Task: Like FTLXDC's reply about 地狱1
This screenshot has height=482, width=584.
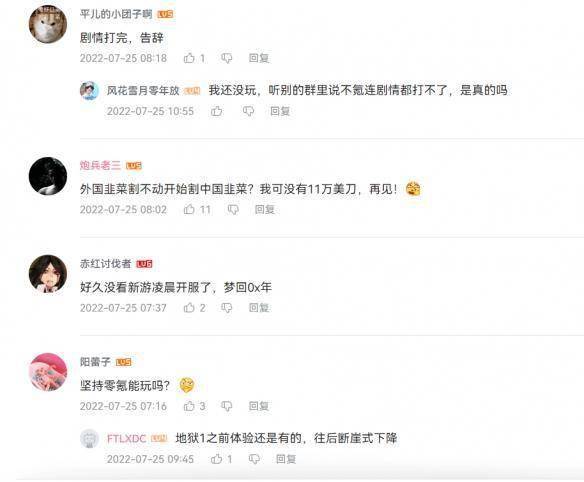Action: click(x=216, y=459)
